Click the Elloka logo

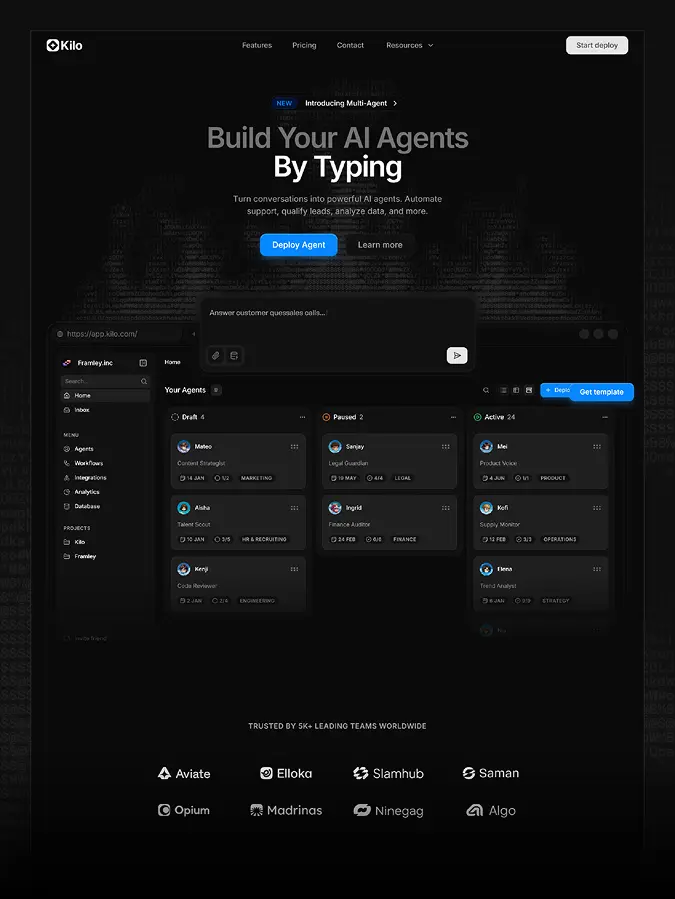[286, 773]
